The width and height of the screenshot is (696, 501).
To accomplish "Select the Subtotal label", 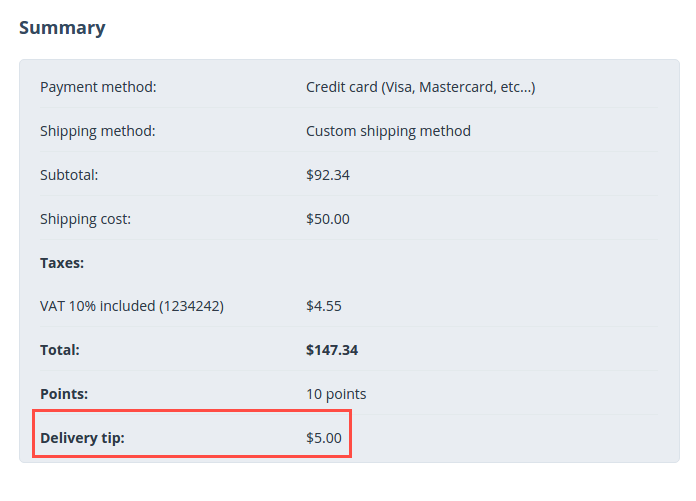I will pos(69,175).
